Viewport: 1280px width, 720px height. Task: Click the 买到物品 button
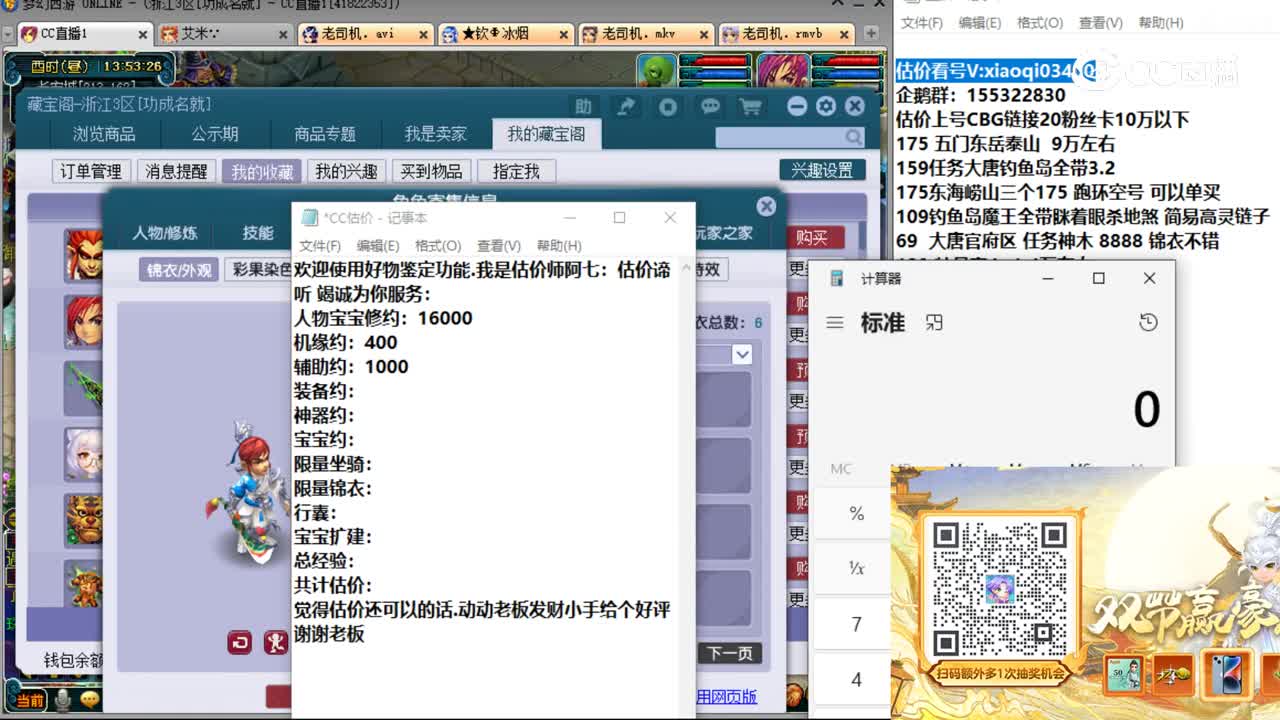tap(432, 171)
